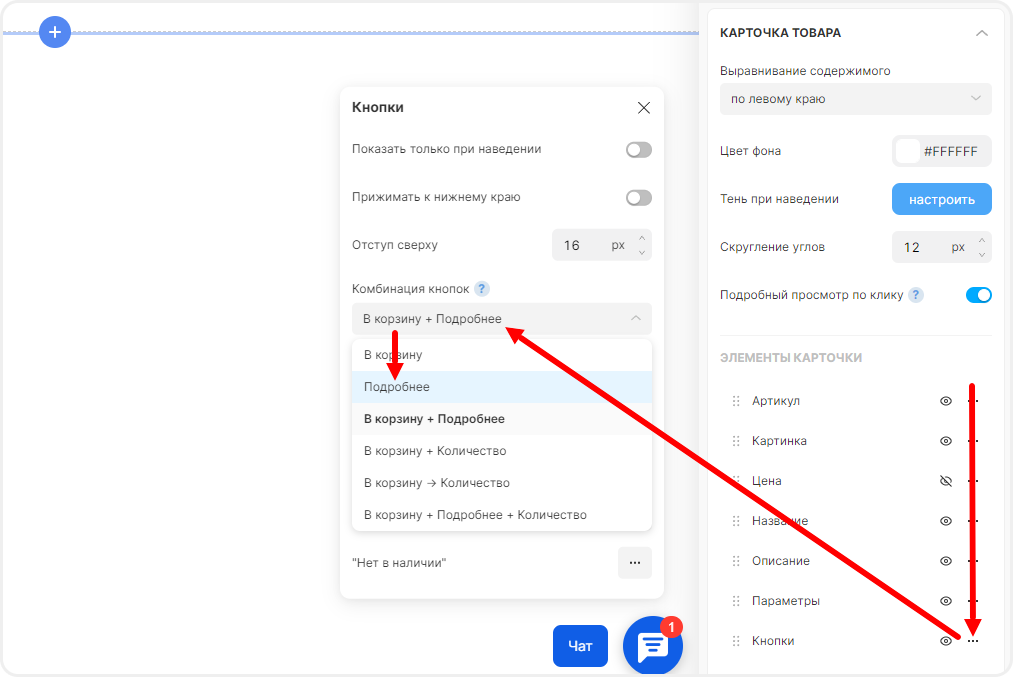Open help tooltip for Подробный просмотр по клику
This screenshot has height=677, width=1013.
(x=916, y=295)
